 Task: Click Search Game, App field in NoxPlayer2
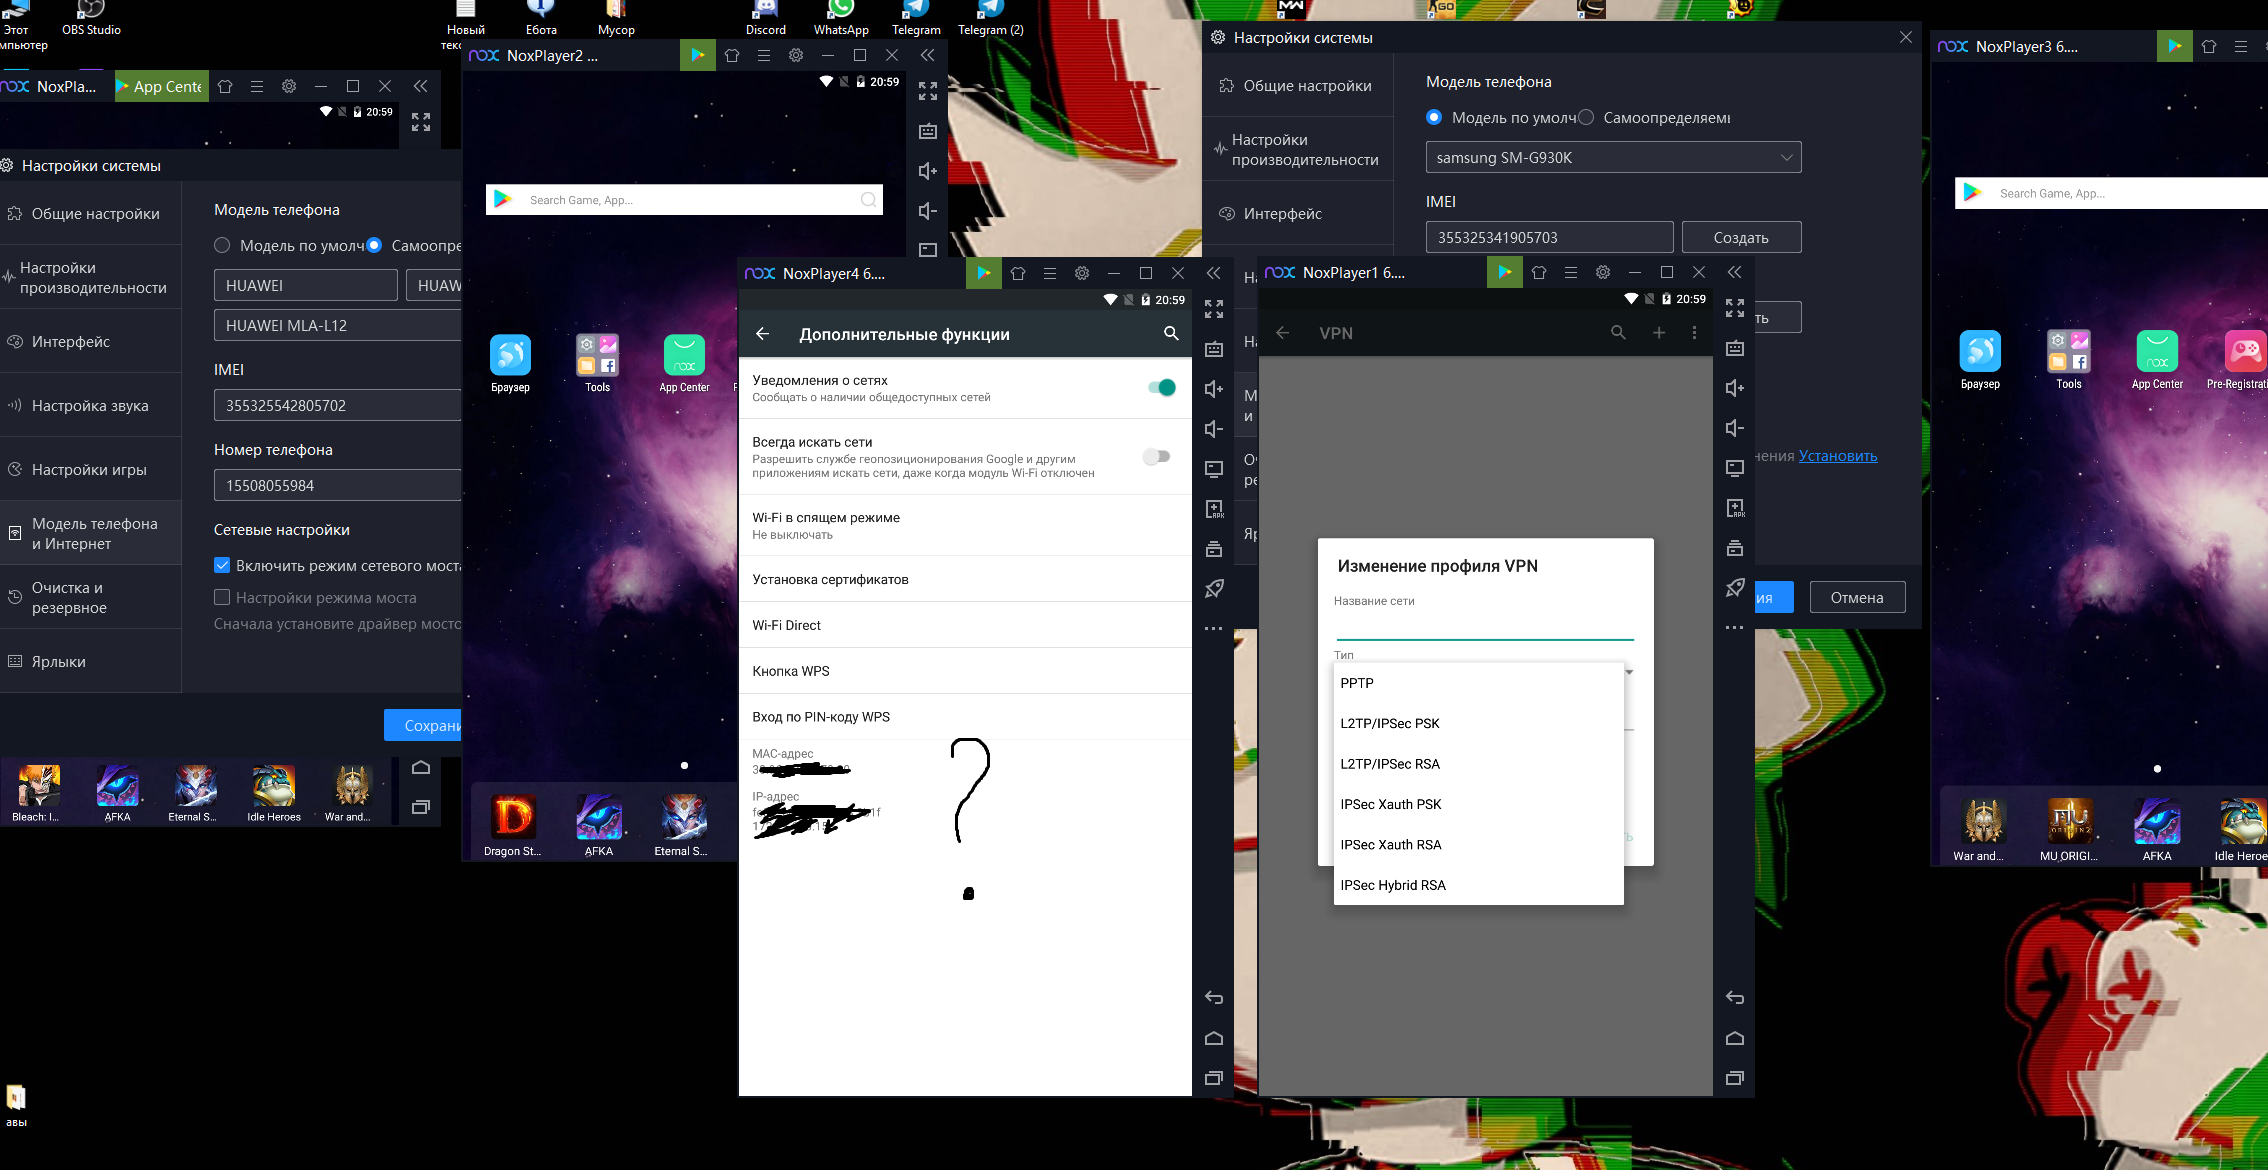(x=685, y=200)
